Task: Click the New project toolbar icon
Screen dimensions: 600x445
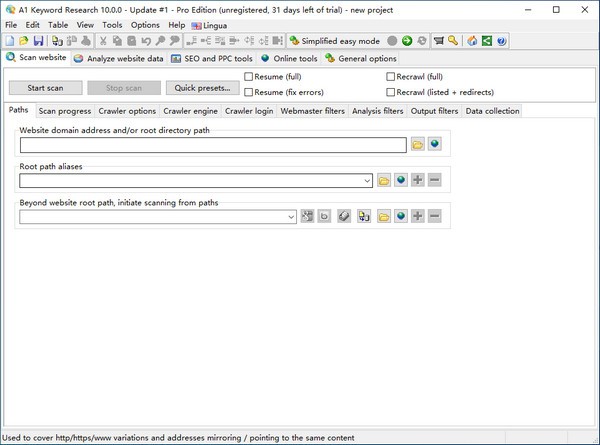Action: click(x=10, y=41)
